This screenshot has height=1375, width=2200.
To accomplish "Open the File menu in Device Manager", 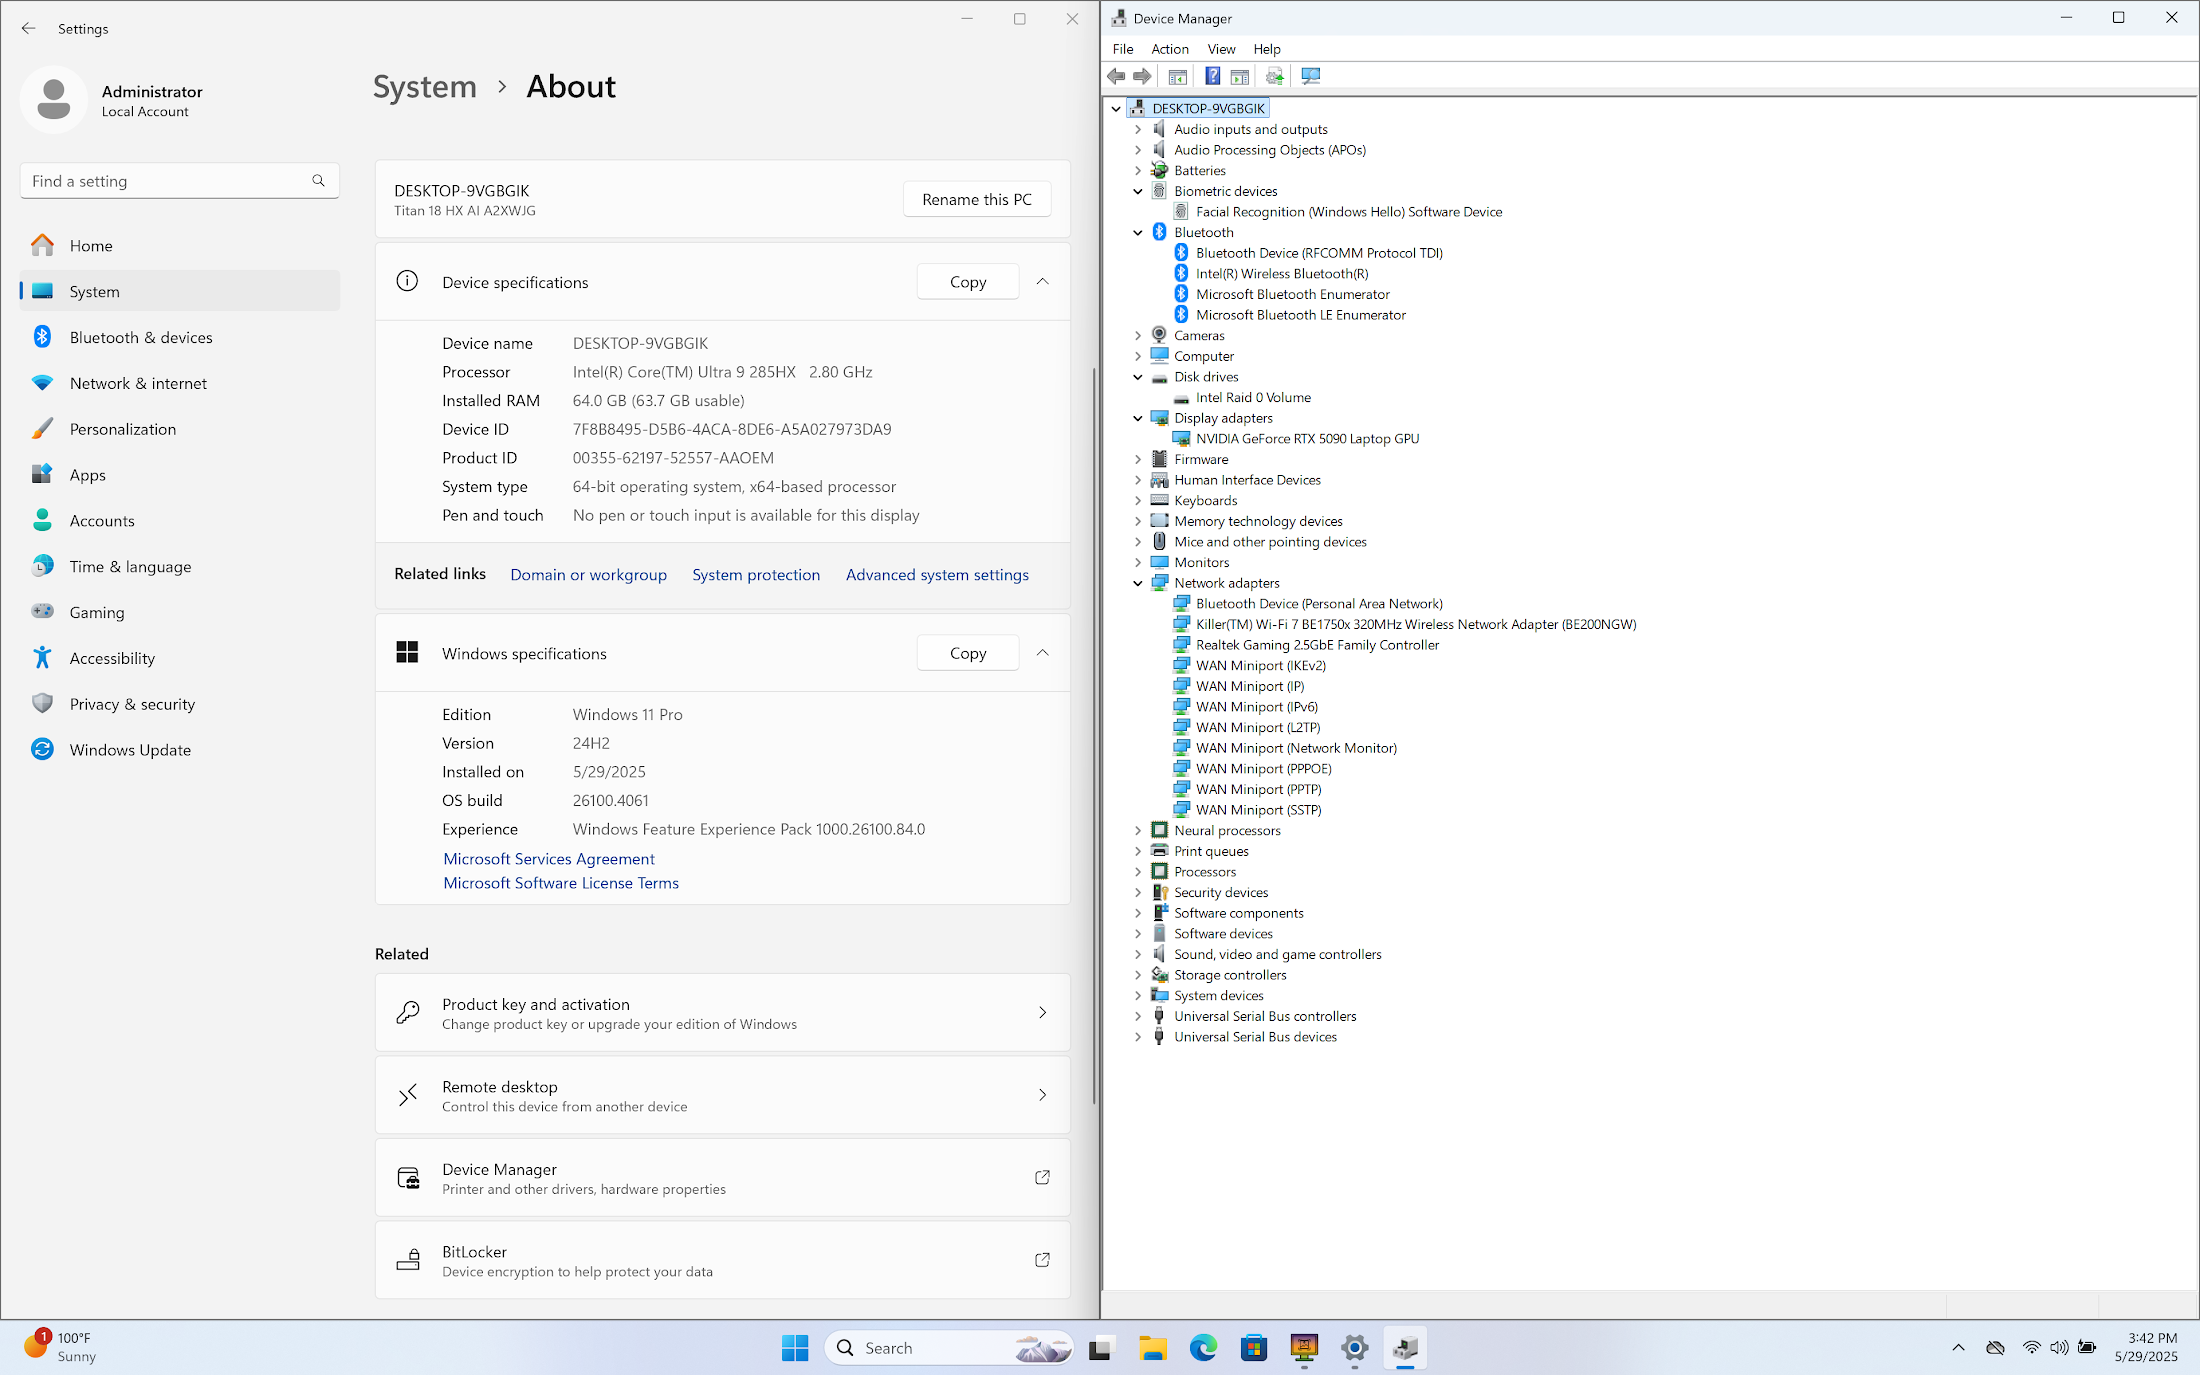I will [1123, 49].
